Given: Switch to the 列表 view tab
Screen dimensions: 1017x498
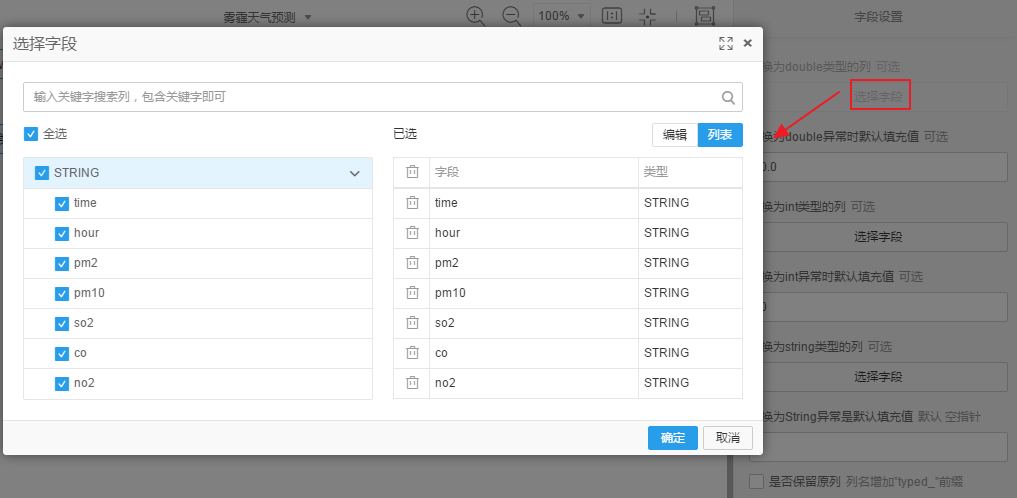Looking at the screenshot, I should pos(720,135).
